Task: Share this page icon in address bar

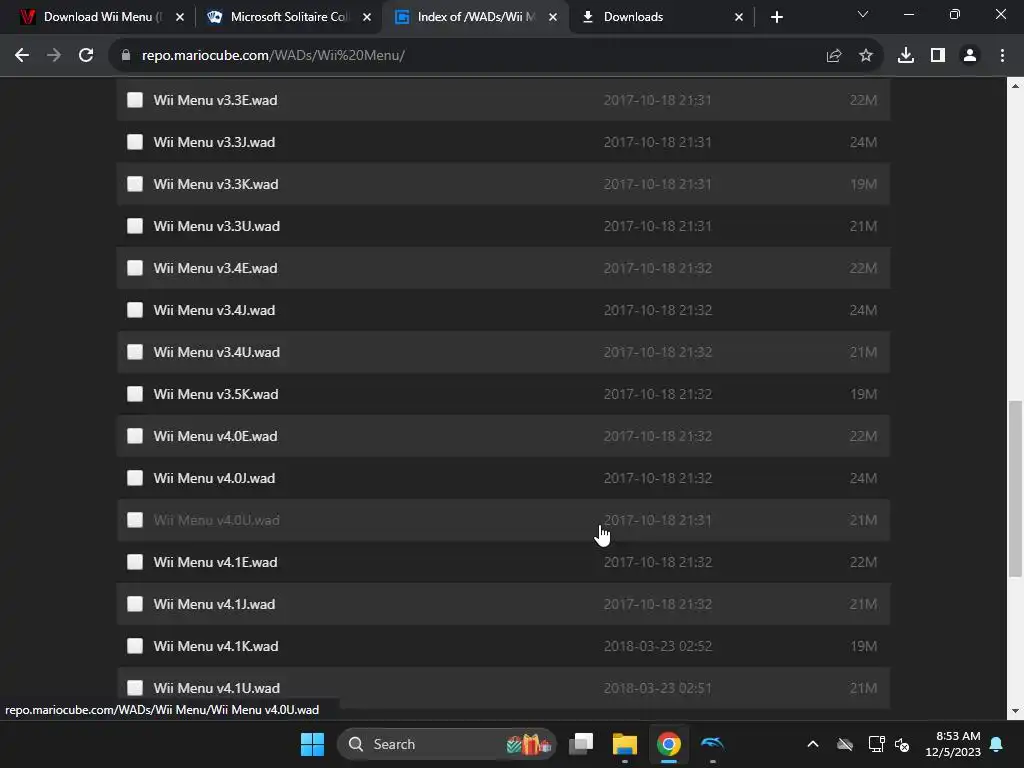Action: tap(833, 56)
